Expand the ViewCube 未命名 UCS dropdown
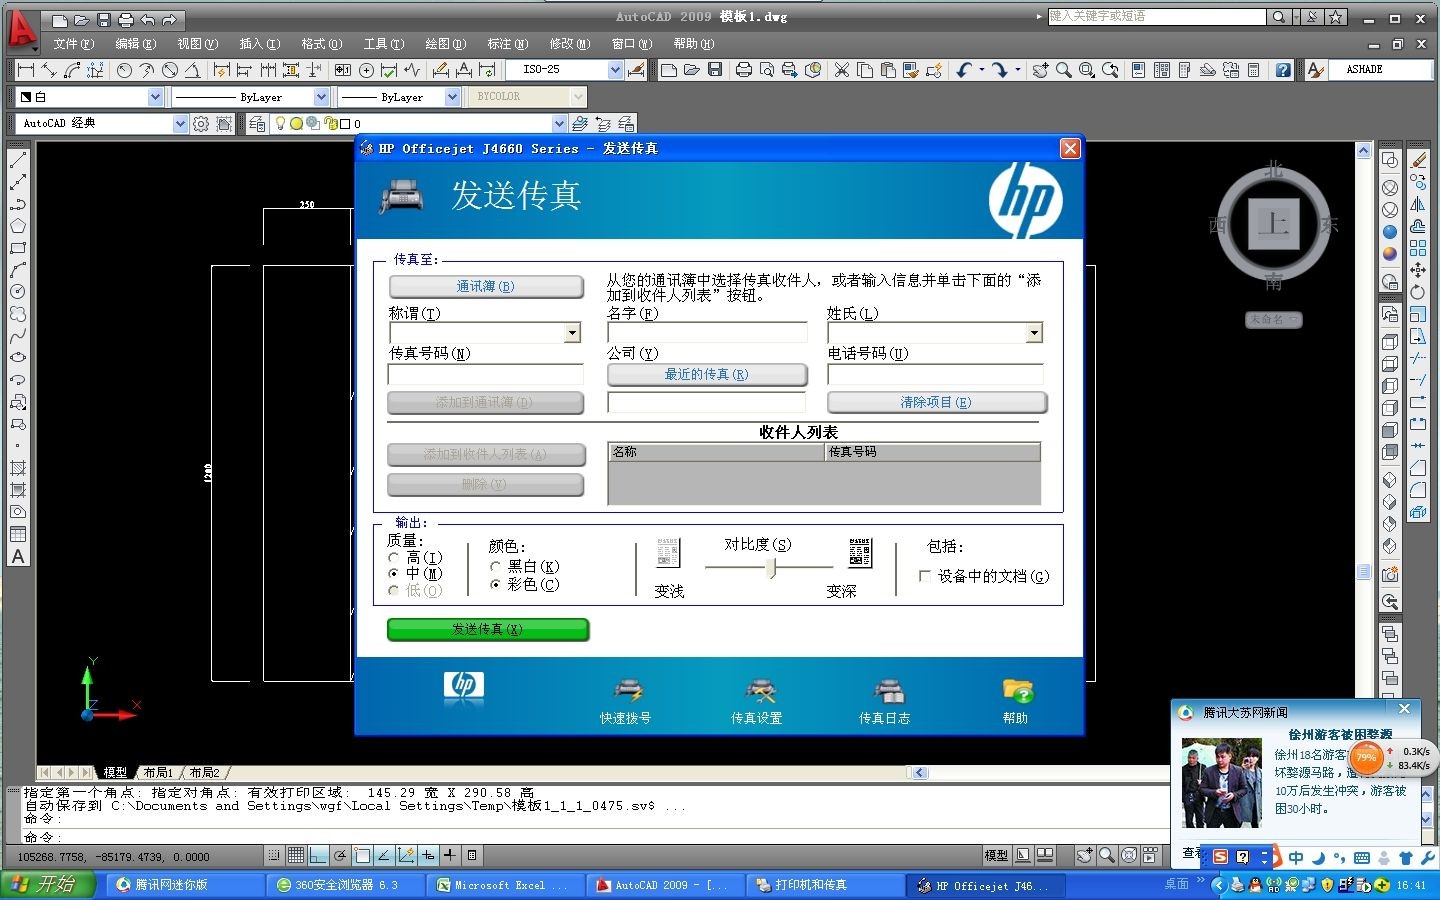The image size is (1440, 900). [1274, 320]
